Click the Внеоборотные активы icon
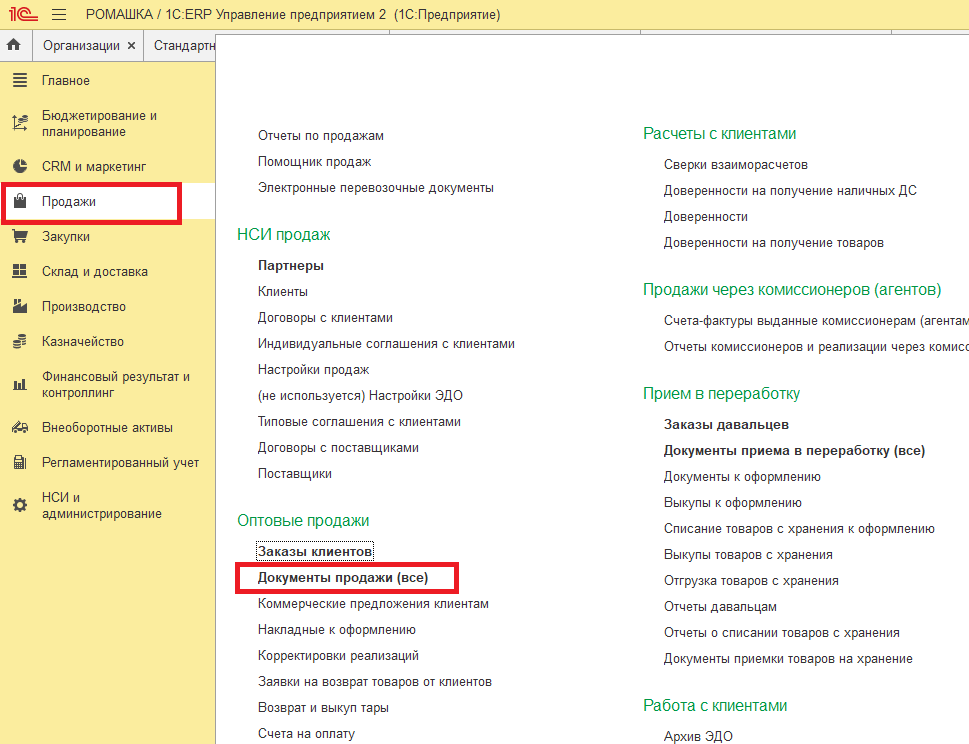This screenshot has height=744, width=969. (20, 427)
